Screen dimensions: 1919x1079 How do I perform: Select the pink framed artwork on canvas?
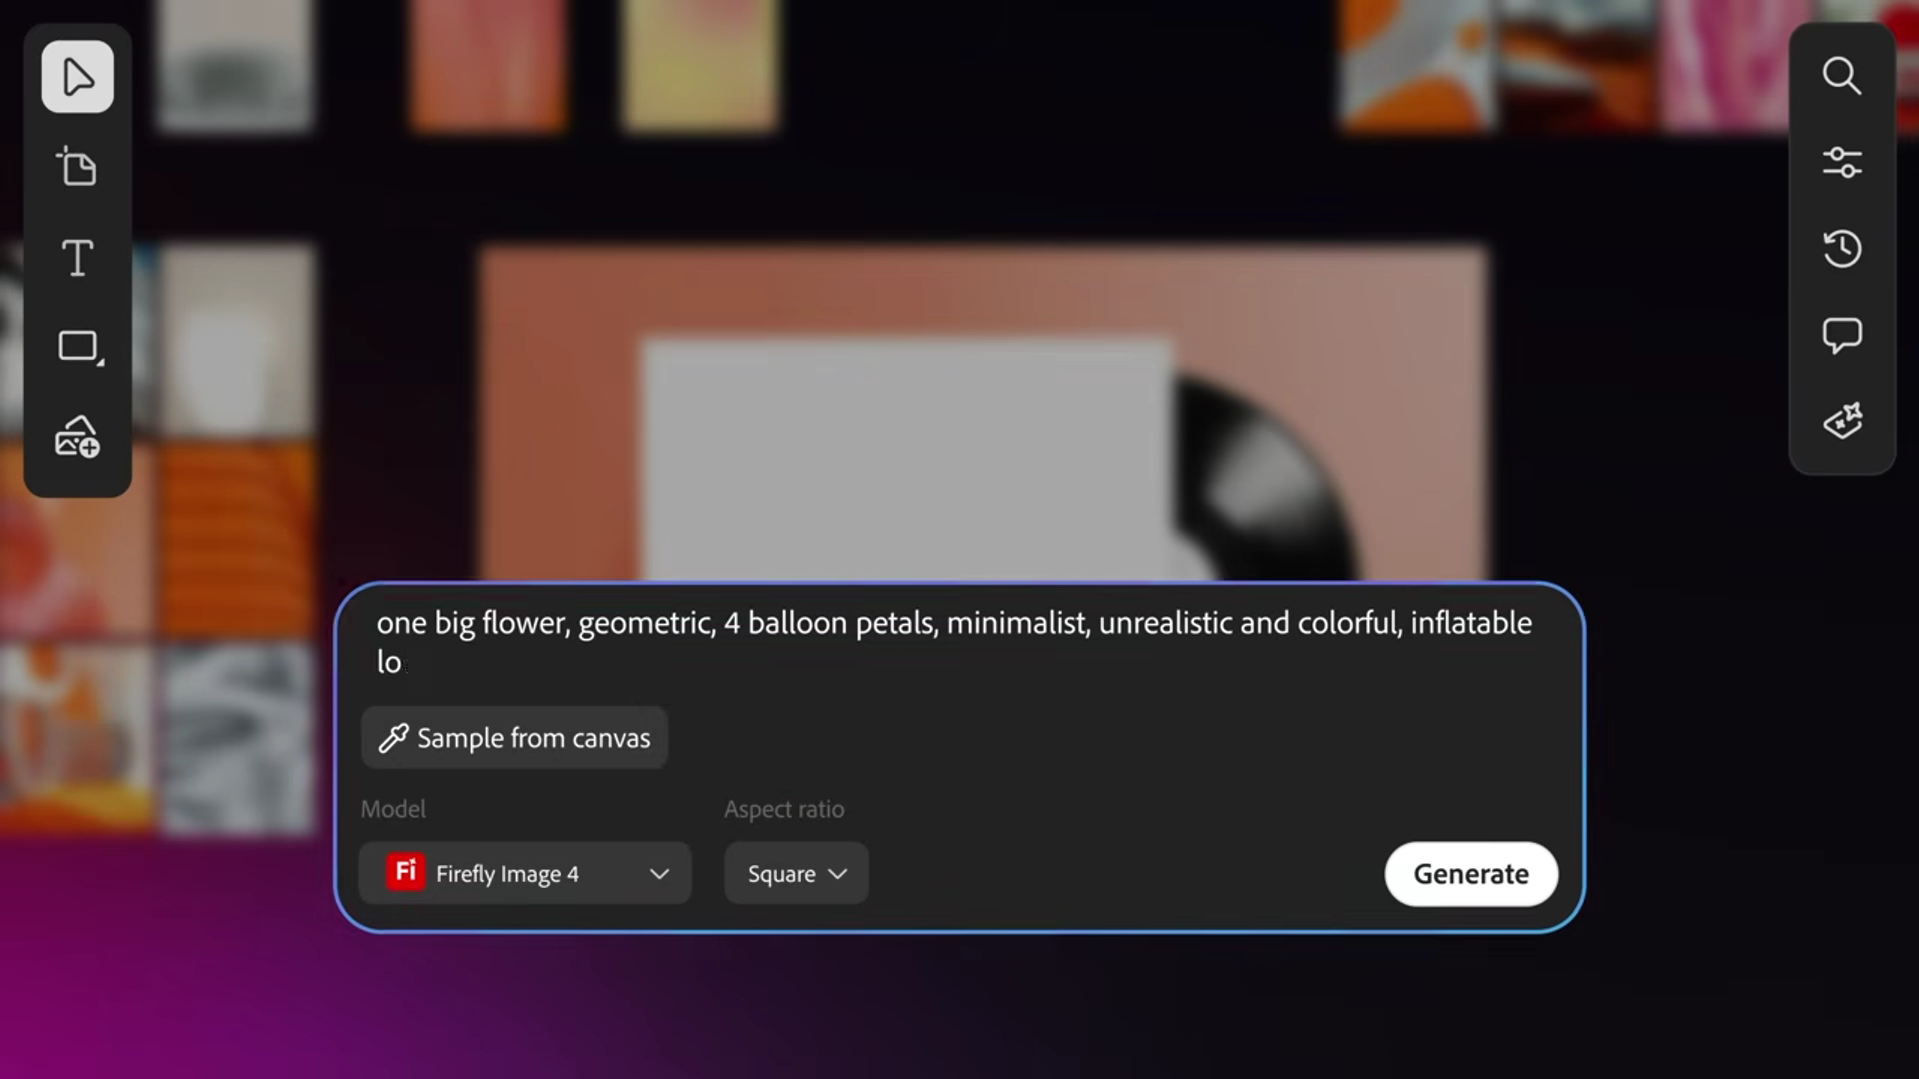pyautogui.click(x=982, y=410)
